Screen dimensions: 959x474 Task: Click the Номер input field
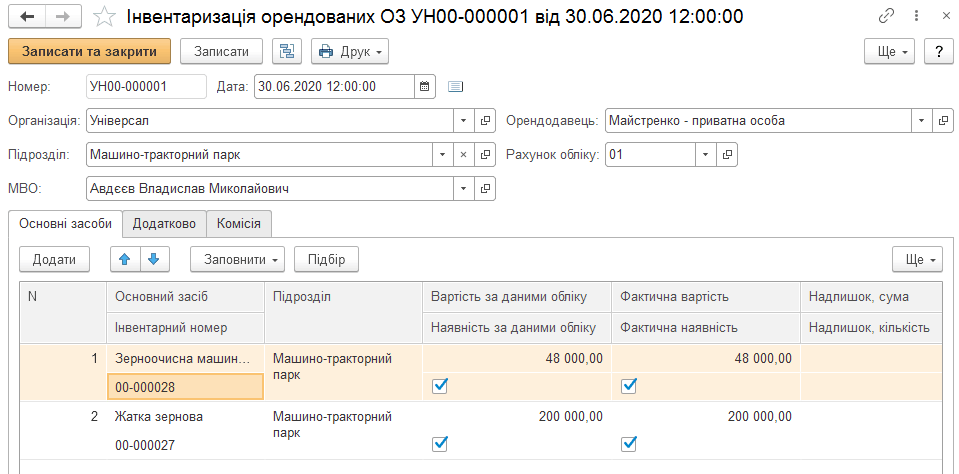tap(146, 86)
